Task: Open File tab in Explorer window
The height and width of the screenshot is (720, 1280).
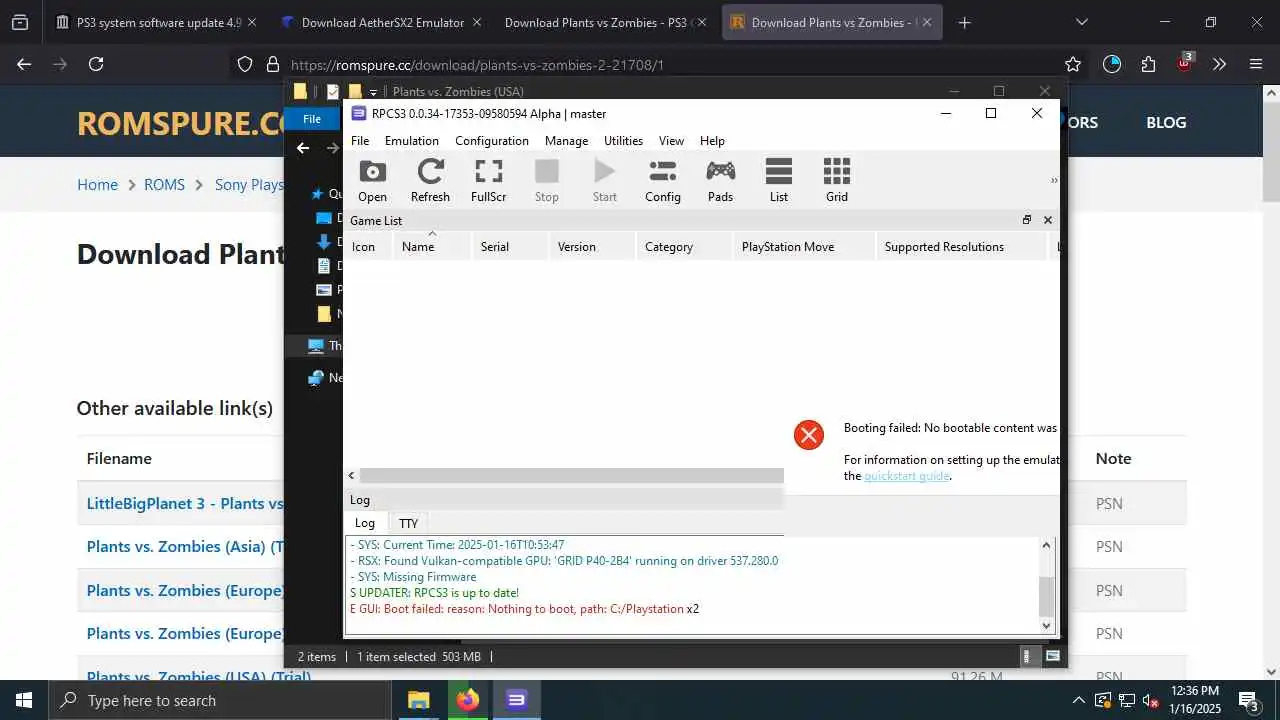Action: coord(312,119)
